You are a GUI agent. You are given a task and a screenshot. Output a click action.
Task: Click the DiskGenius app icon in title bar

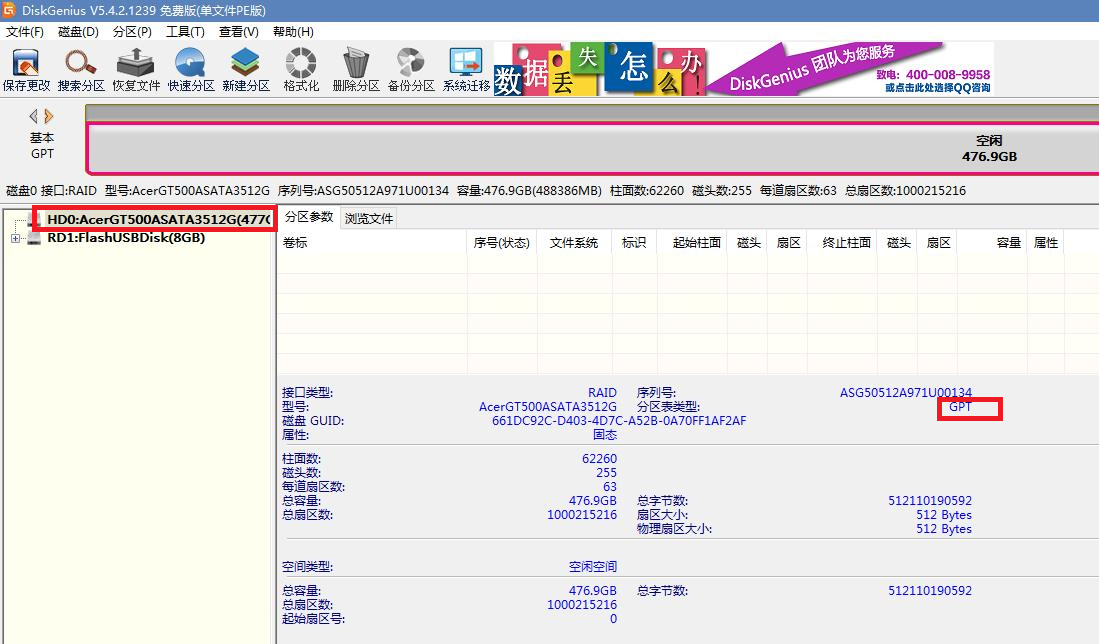9,10
